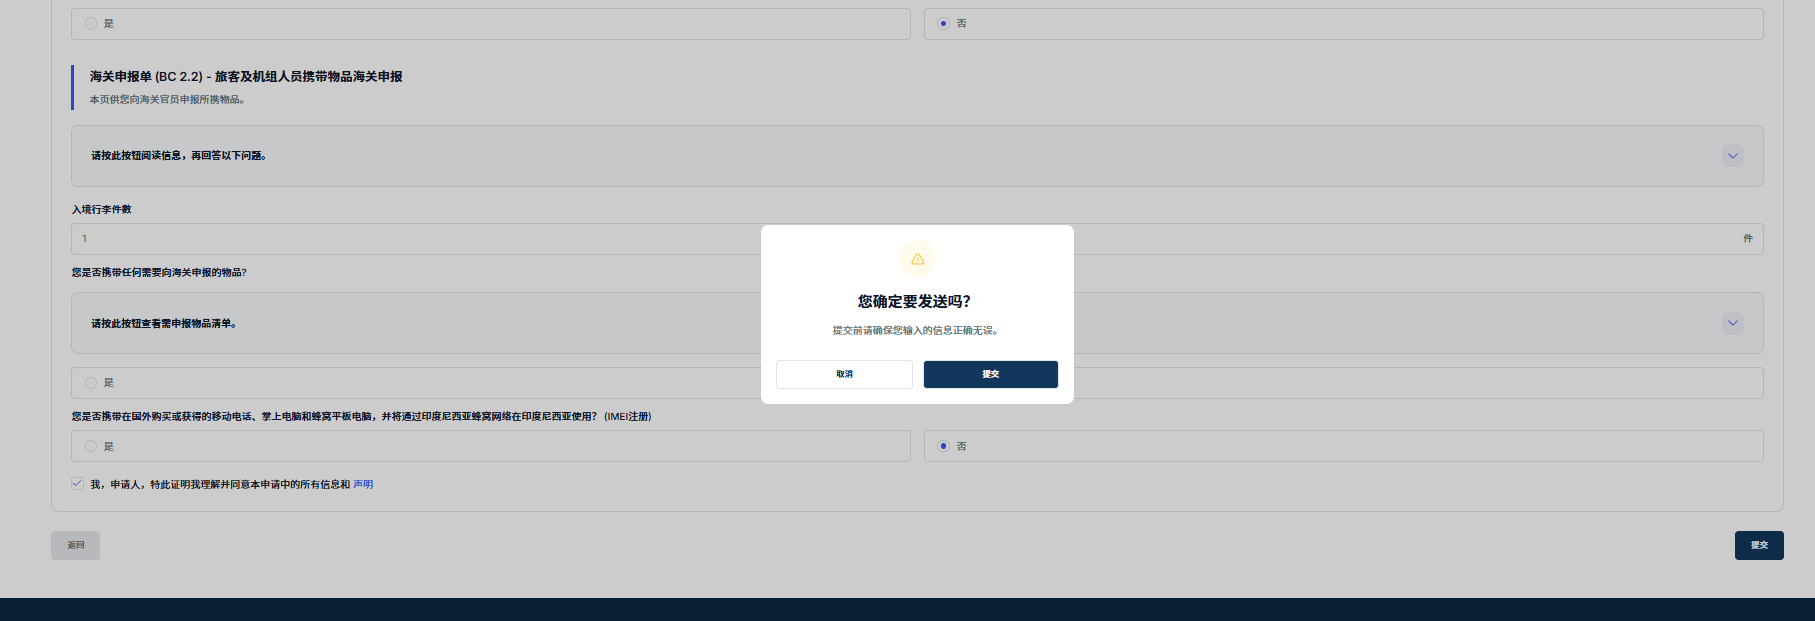Click the 您是否携带任何需要向海关申报的物品 question text
This screenshot has width=1815, height=621.
(159, 272)
